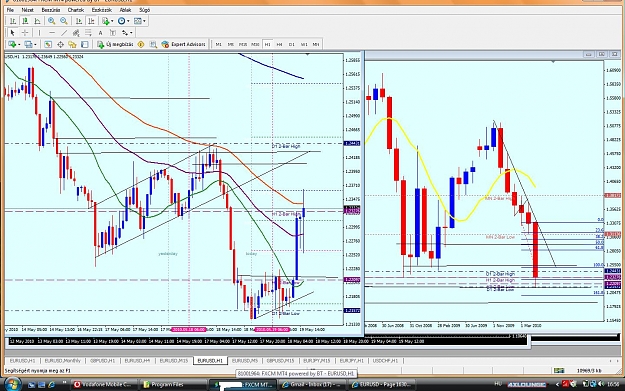625x391 pixels.
Task: Click the chart templates icon
Action: click(138, 21)
